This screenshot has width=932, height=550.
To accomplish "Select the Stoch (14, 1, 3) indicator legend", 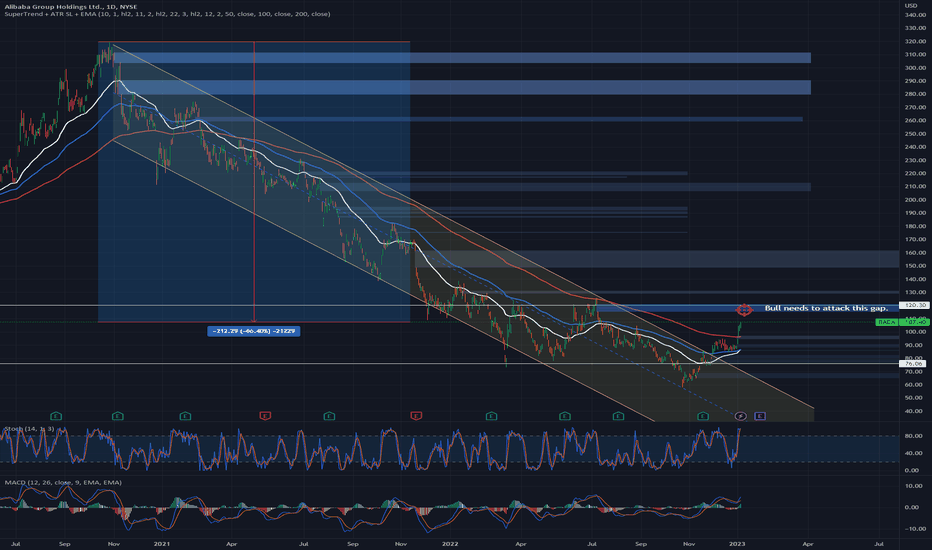I will coord(29,429).
